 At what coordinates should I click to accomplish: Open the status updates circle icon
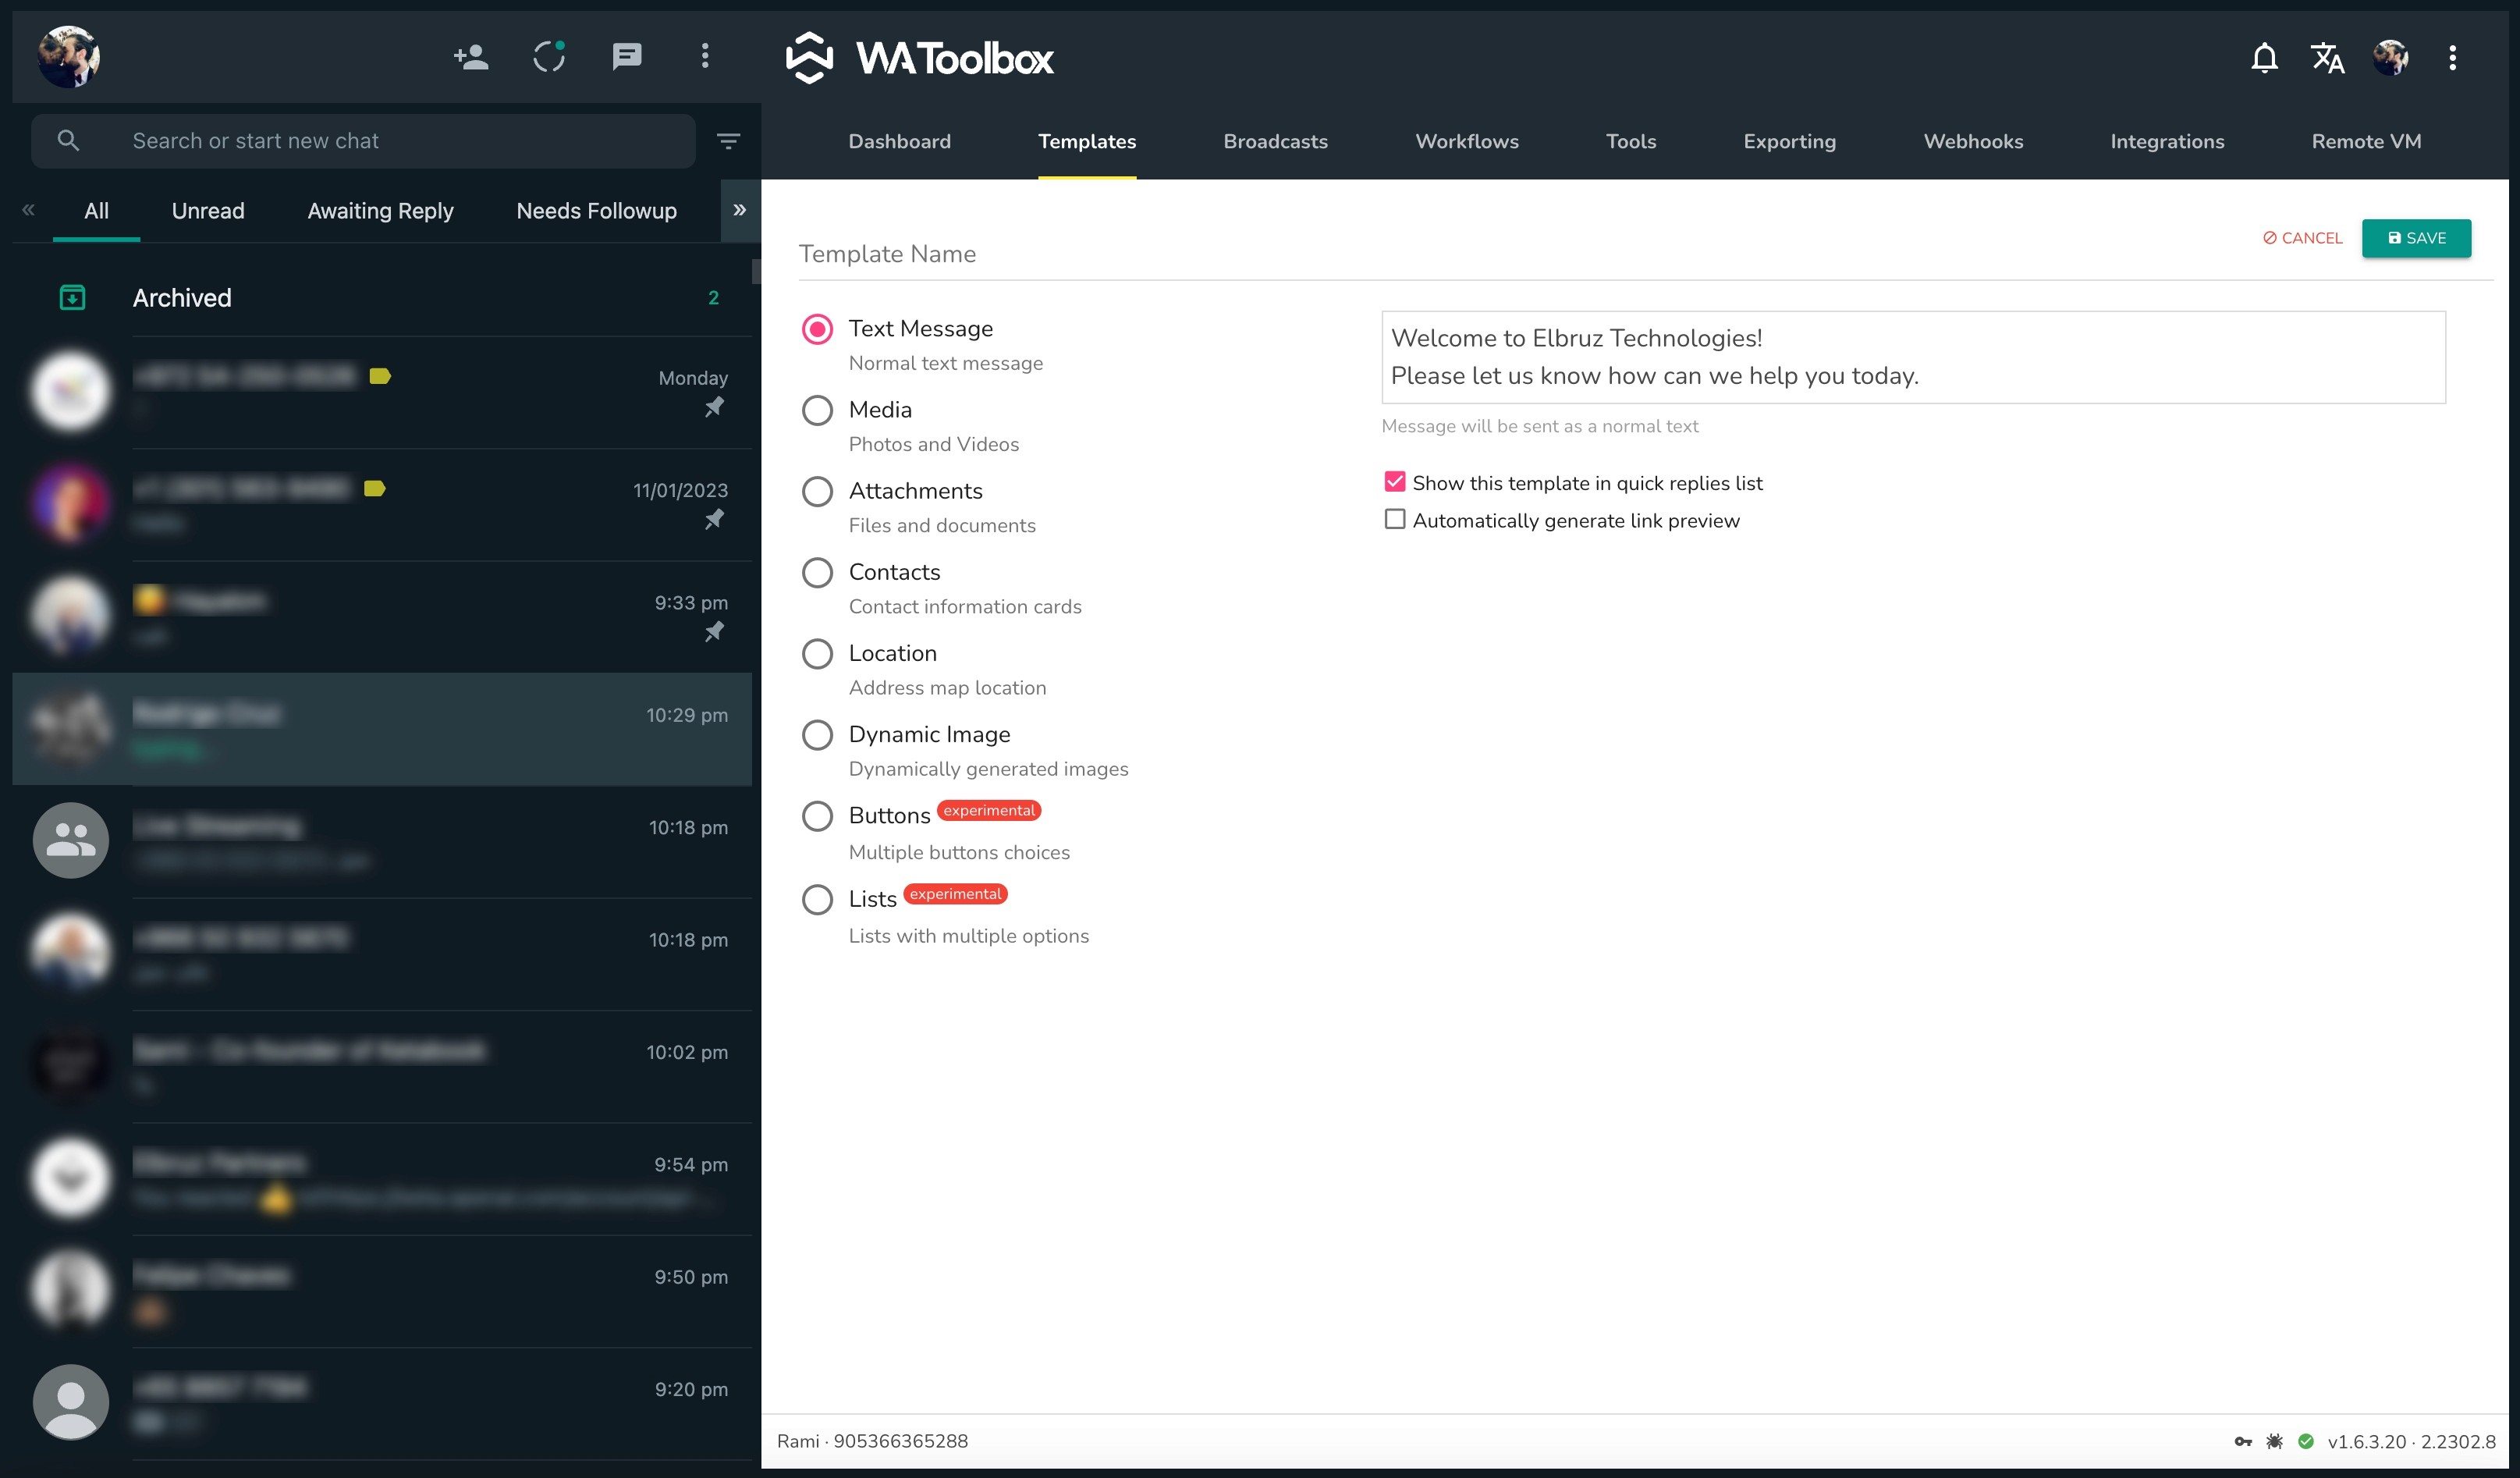pos(549,57)
